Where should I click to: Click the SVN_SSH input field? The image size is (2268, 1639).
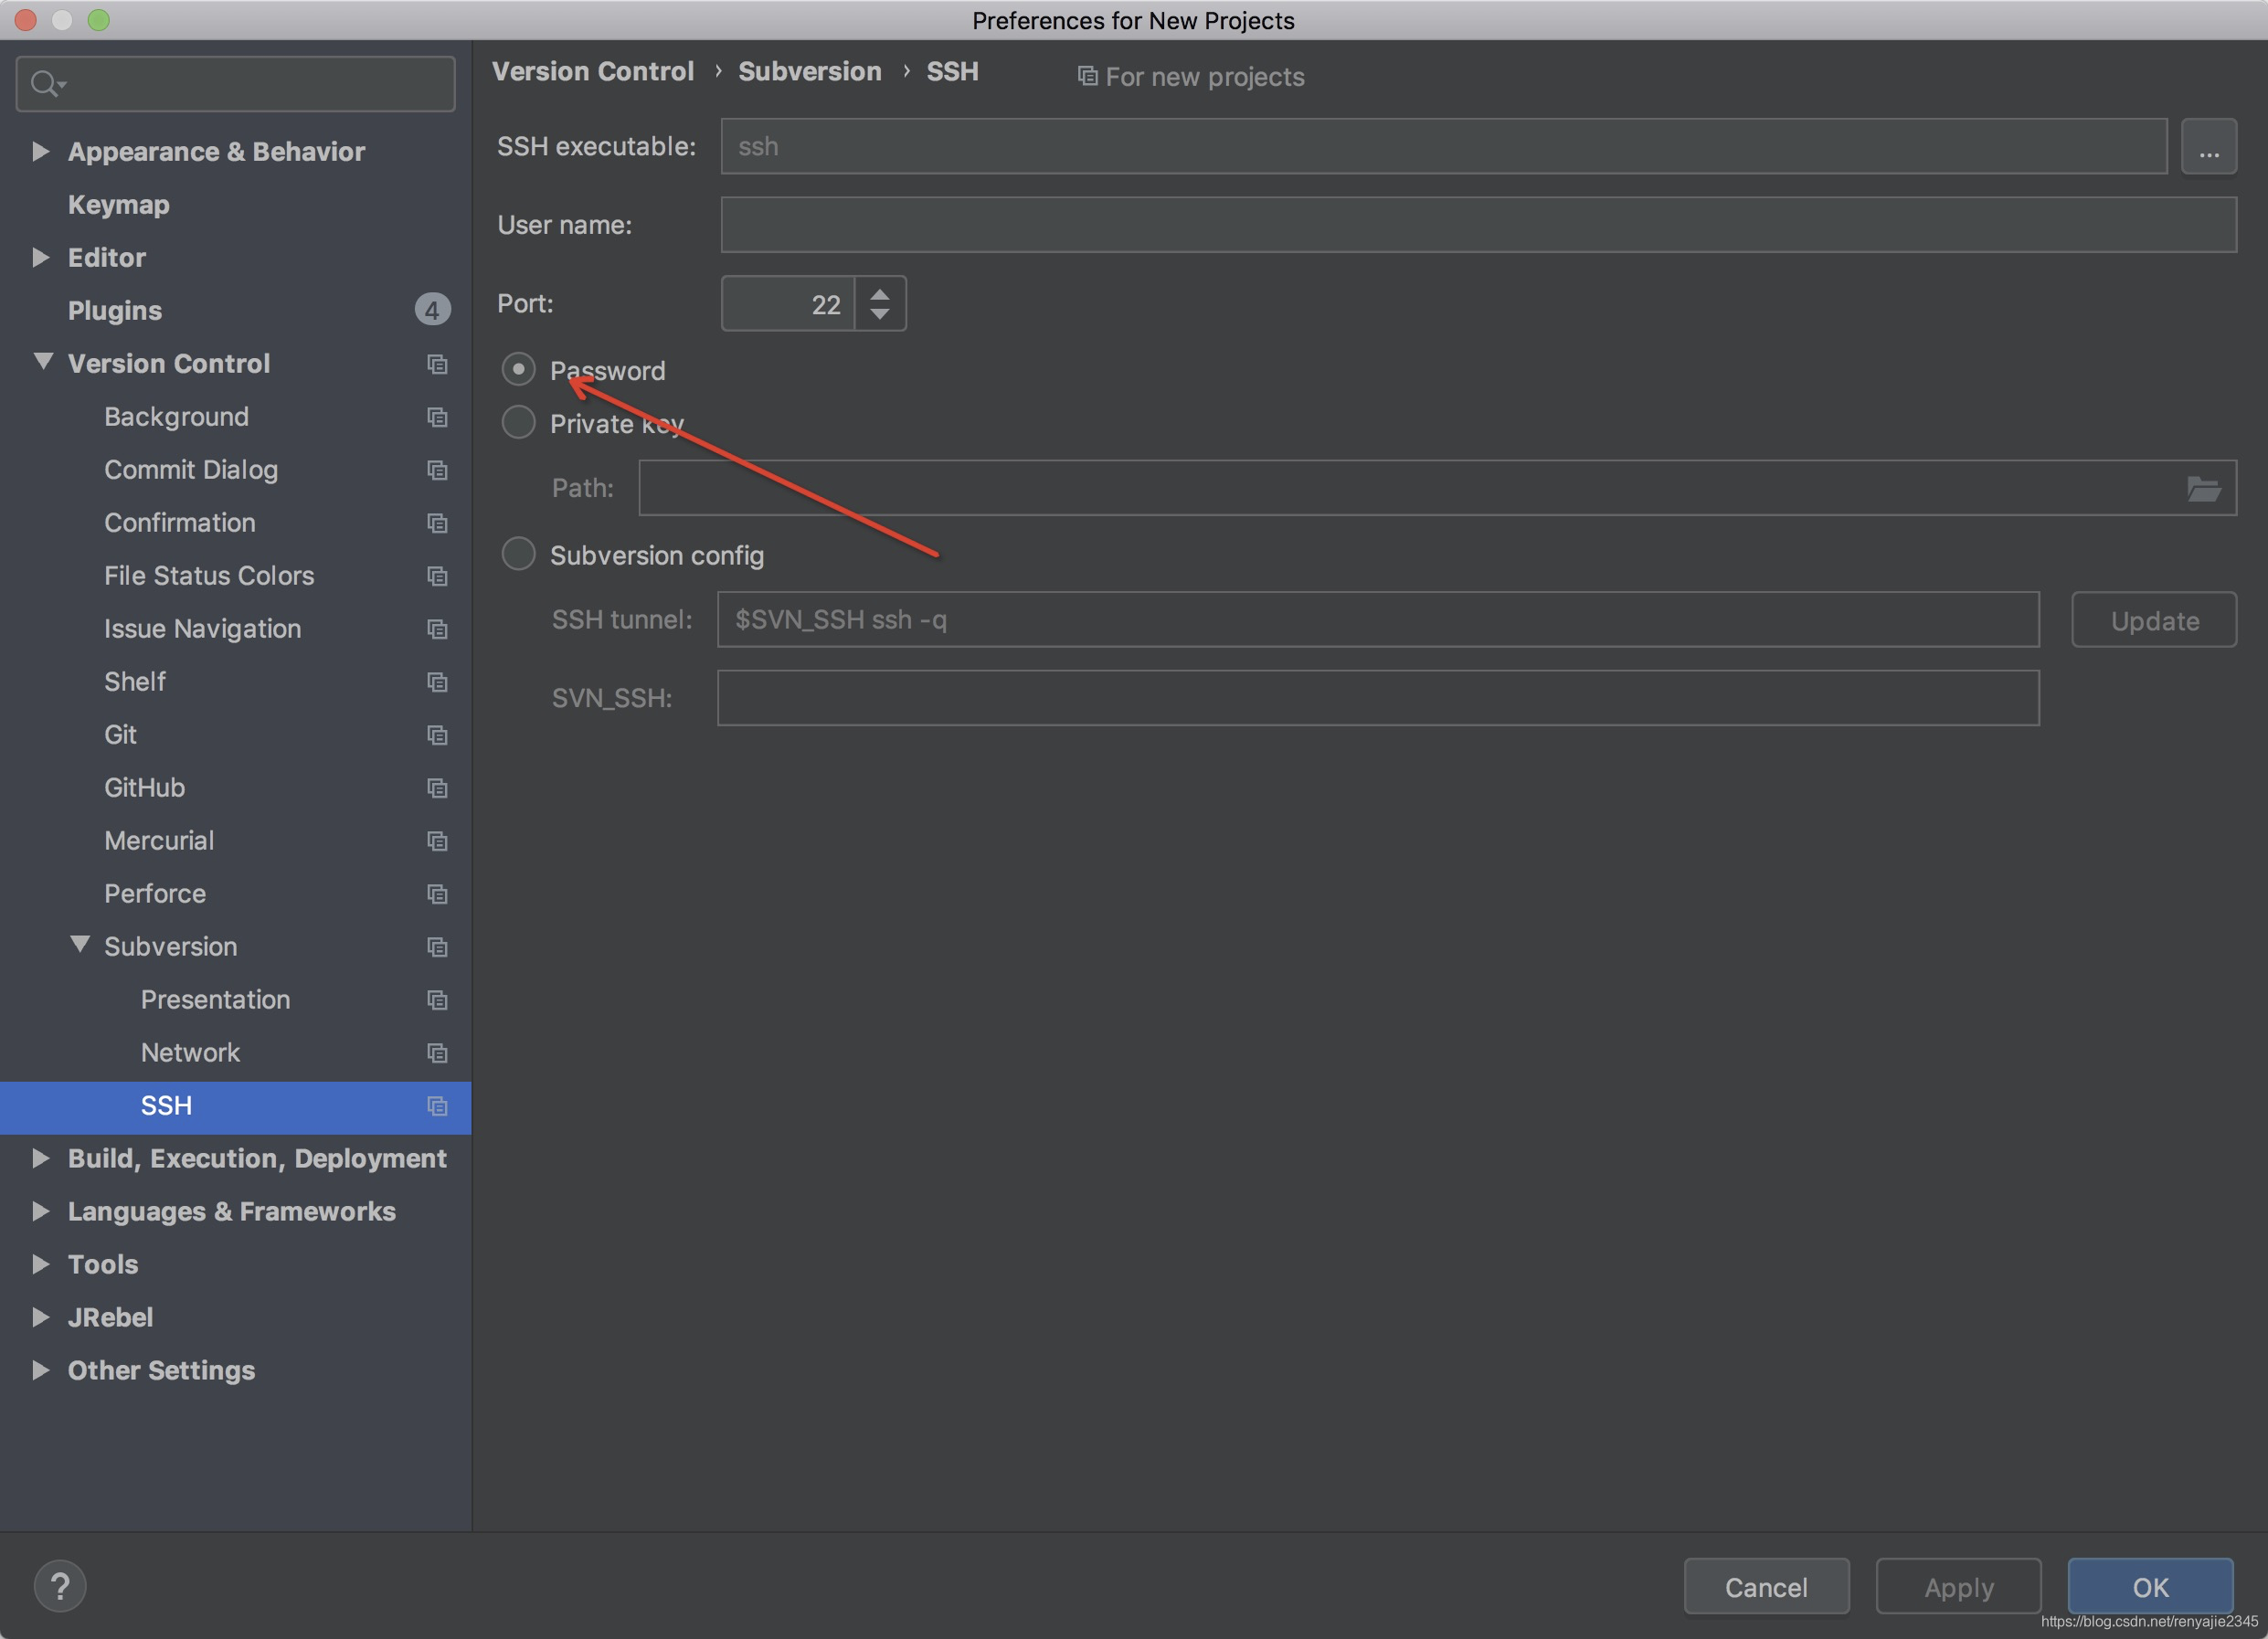pos(1378,698)
